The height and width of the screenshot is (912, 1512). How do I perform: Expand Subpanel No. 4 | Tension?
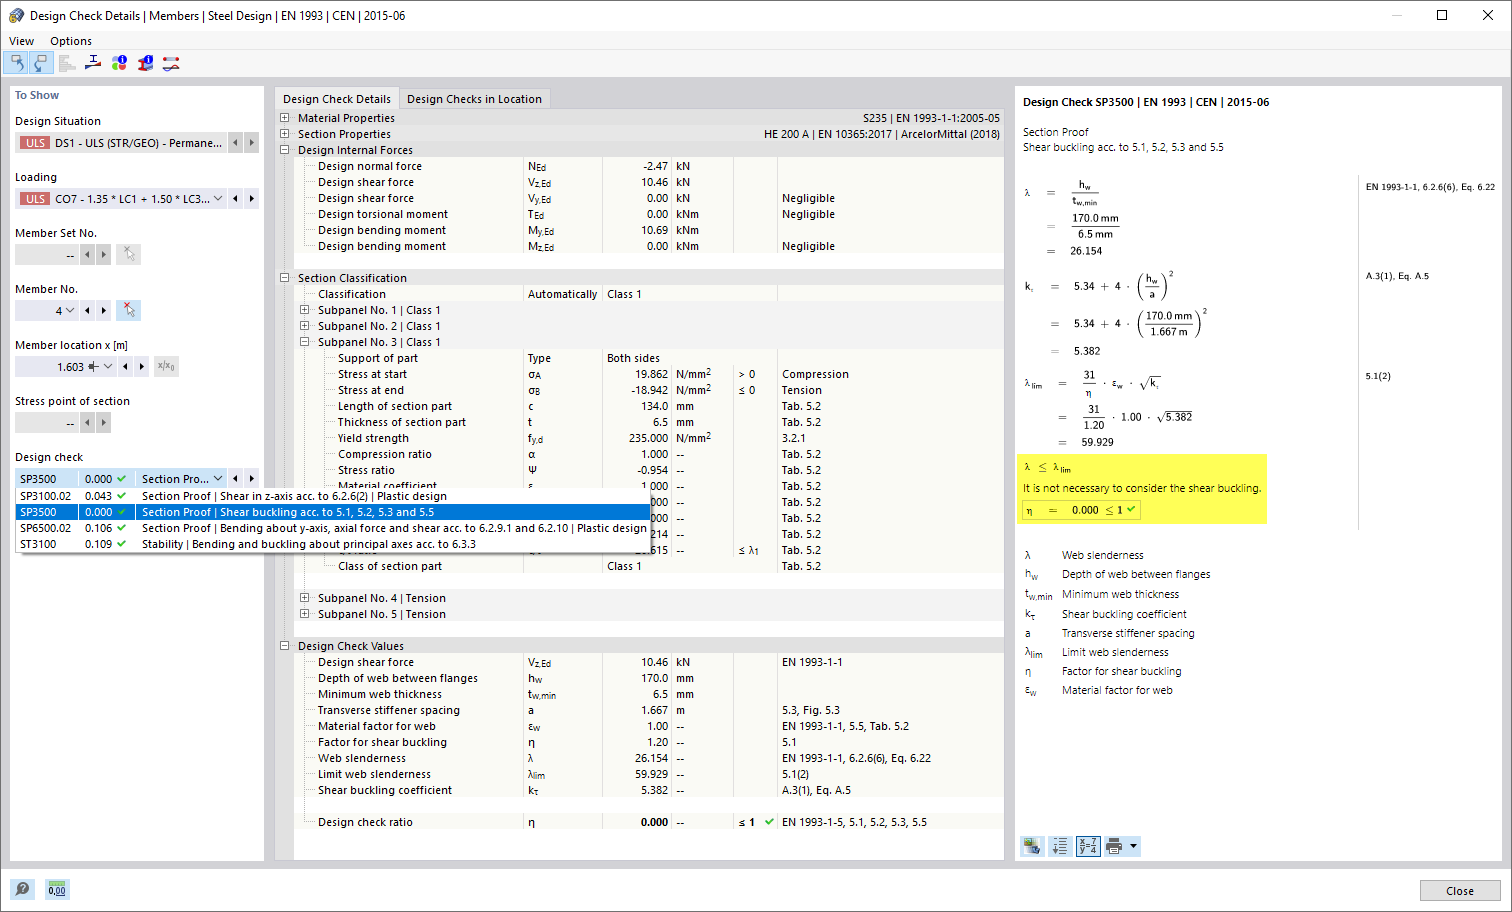coord(305,598)
